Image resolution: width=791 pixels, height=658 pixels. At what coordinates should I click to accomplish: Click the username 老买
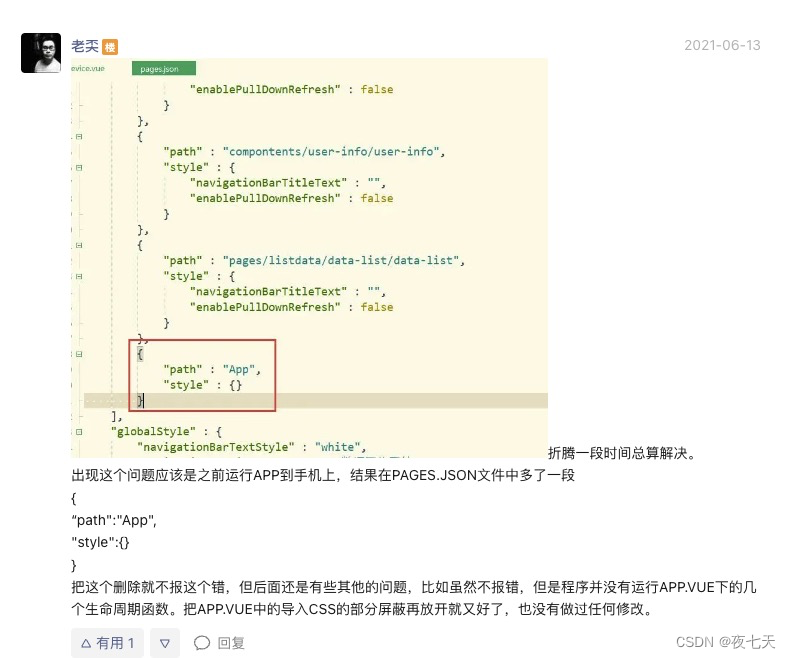click(85, 46)
